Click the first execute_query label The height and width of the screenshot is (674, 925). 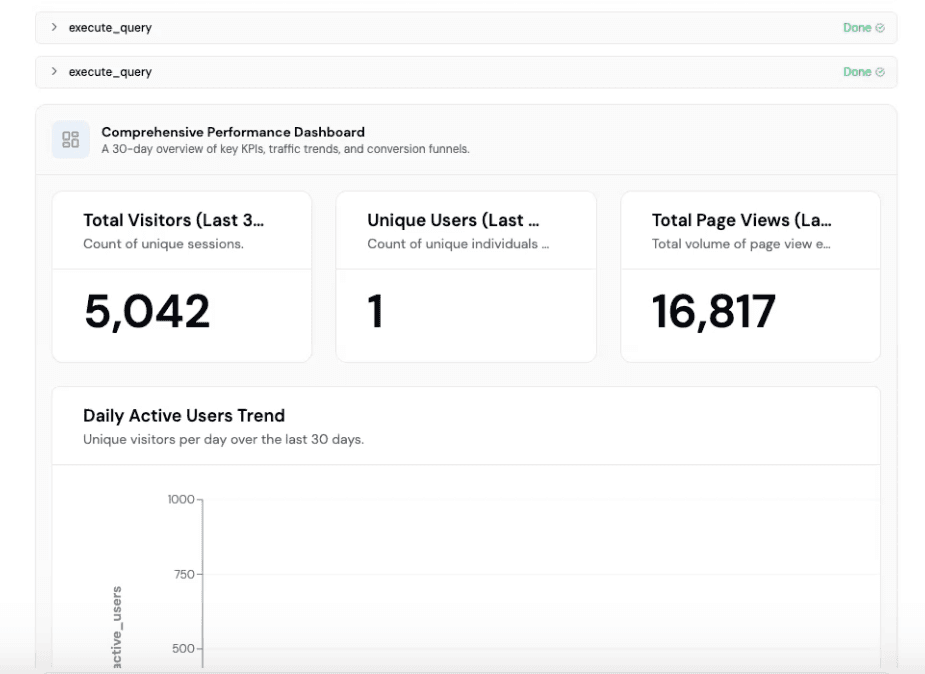click(110, 28)
